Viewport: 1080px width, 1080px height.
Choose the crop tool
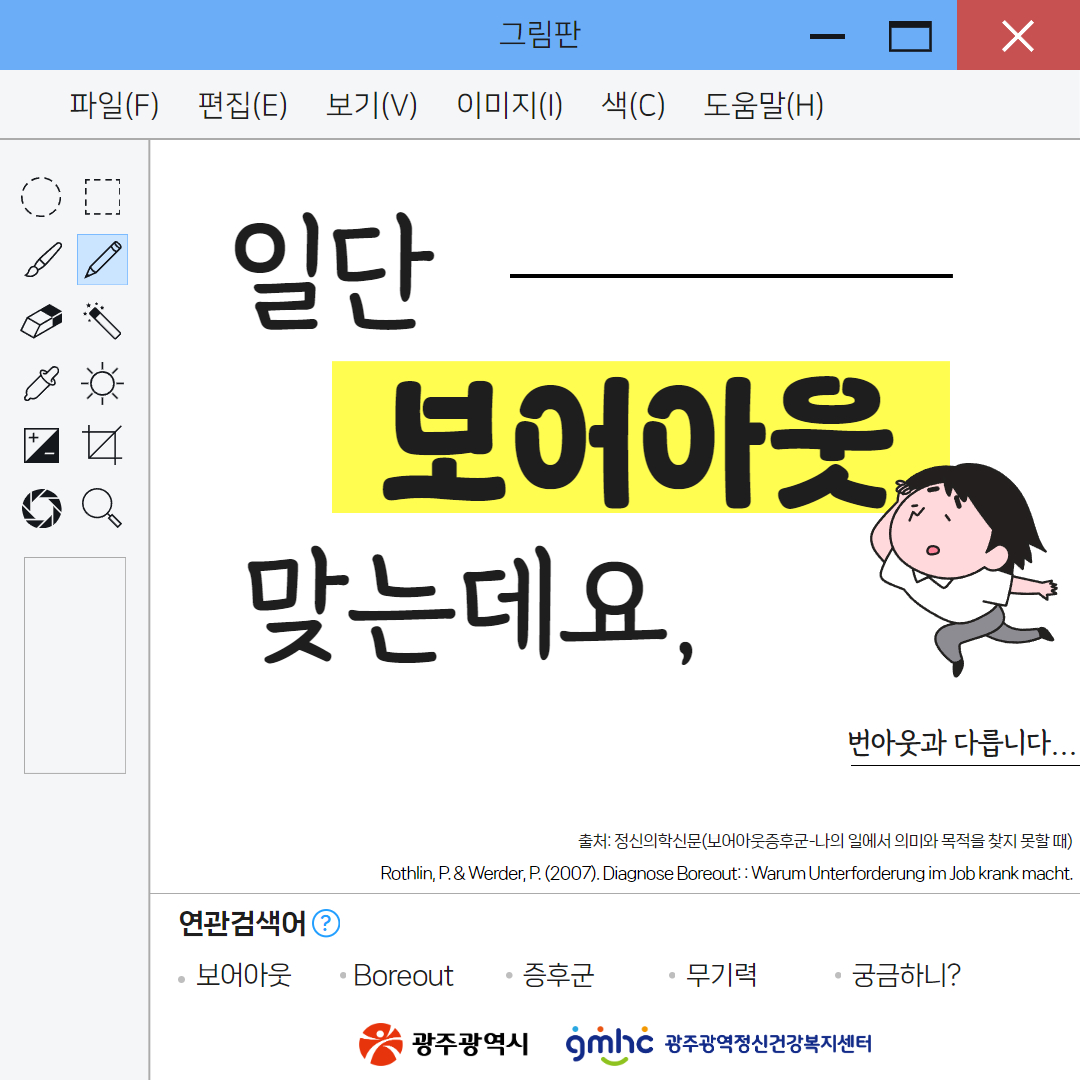coord(102,445)
